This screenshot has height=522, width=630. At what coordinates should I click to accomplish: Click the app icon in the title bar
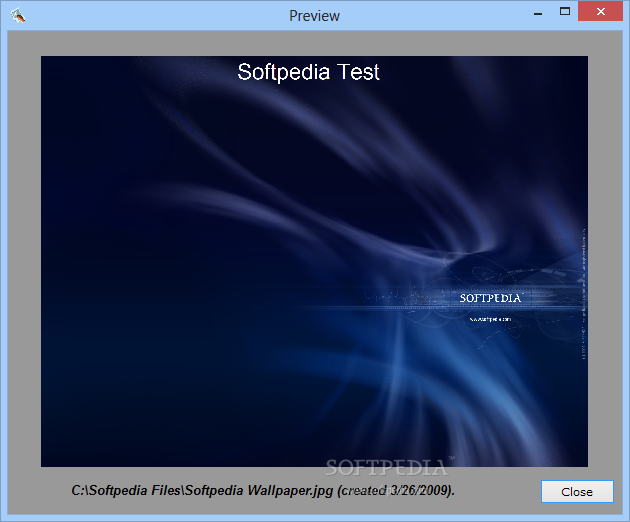click(18, 16)
